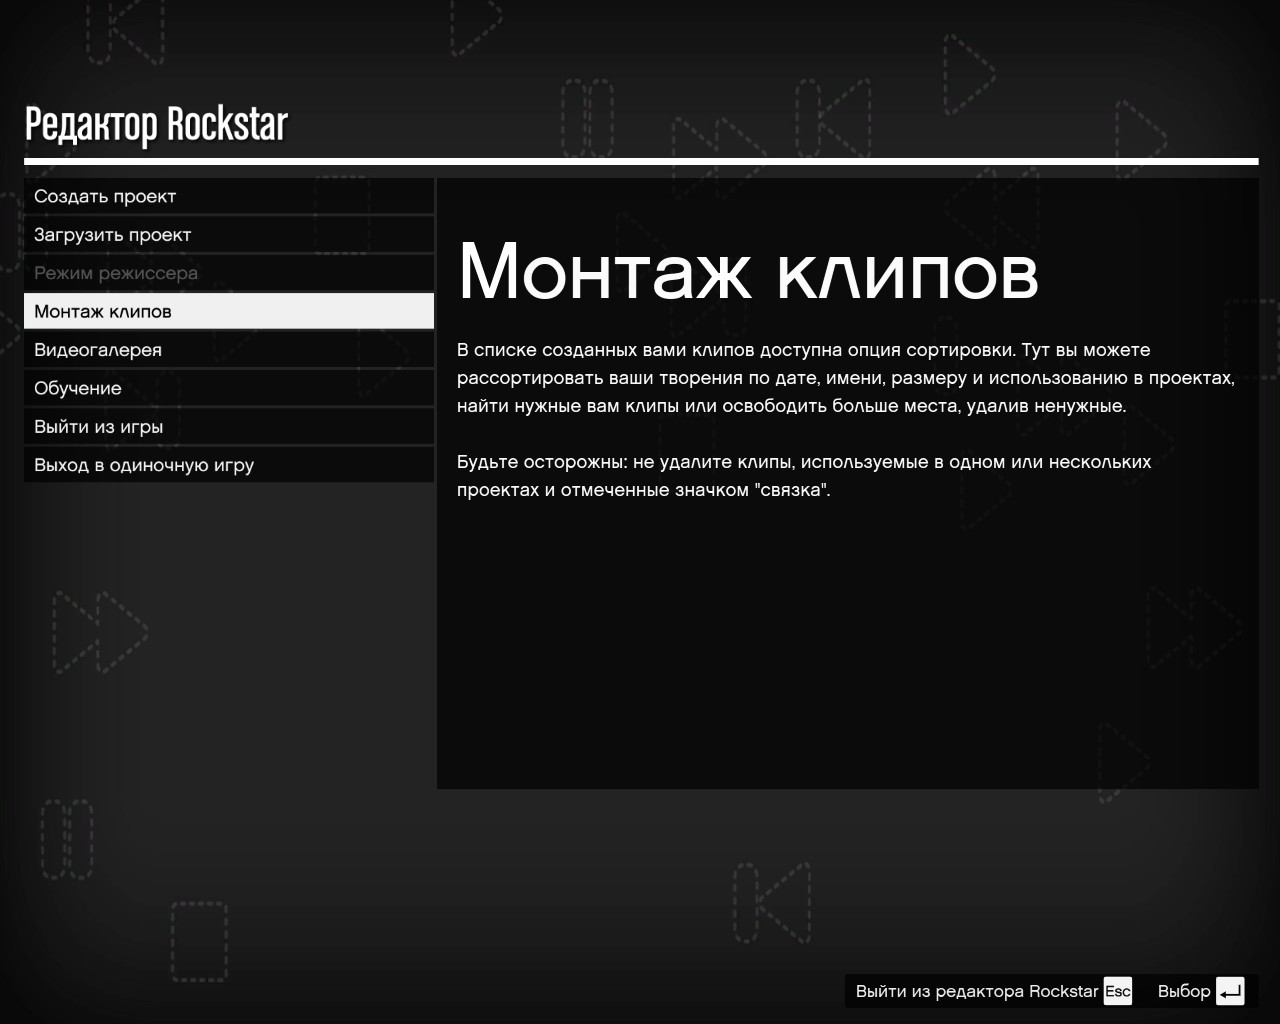Select the highlighted 'Монтаж клипов' item
The image size is (1280, 1024).
coord(229,311)
